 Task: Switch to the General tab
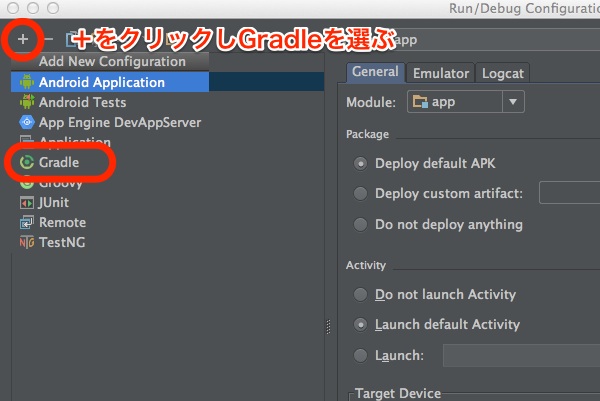[375, 72]
